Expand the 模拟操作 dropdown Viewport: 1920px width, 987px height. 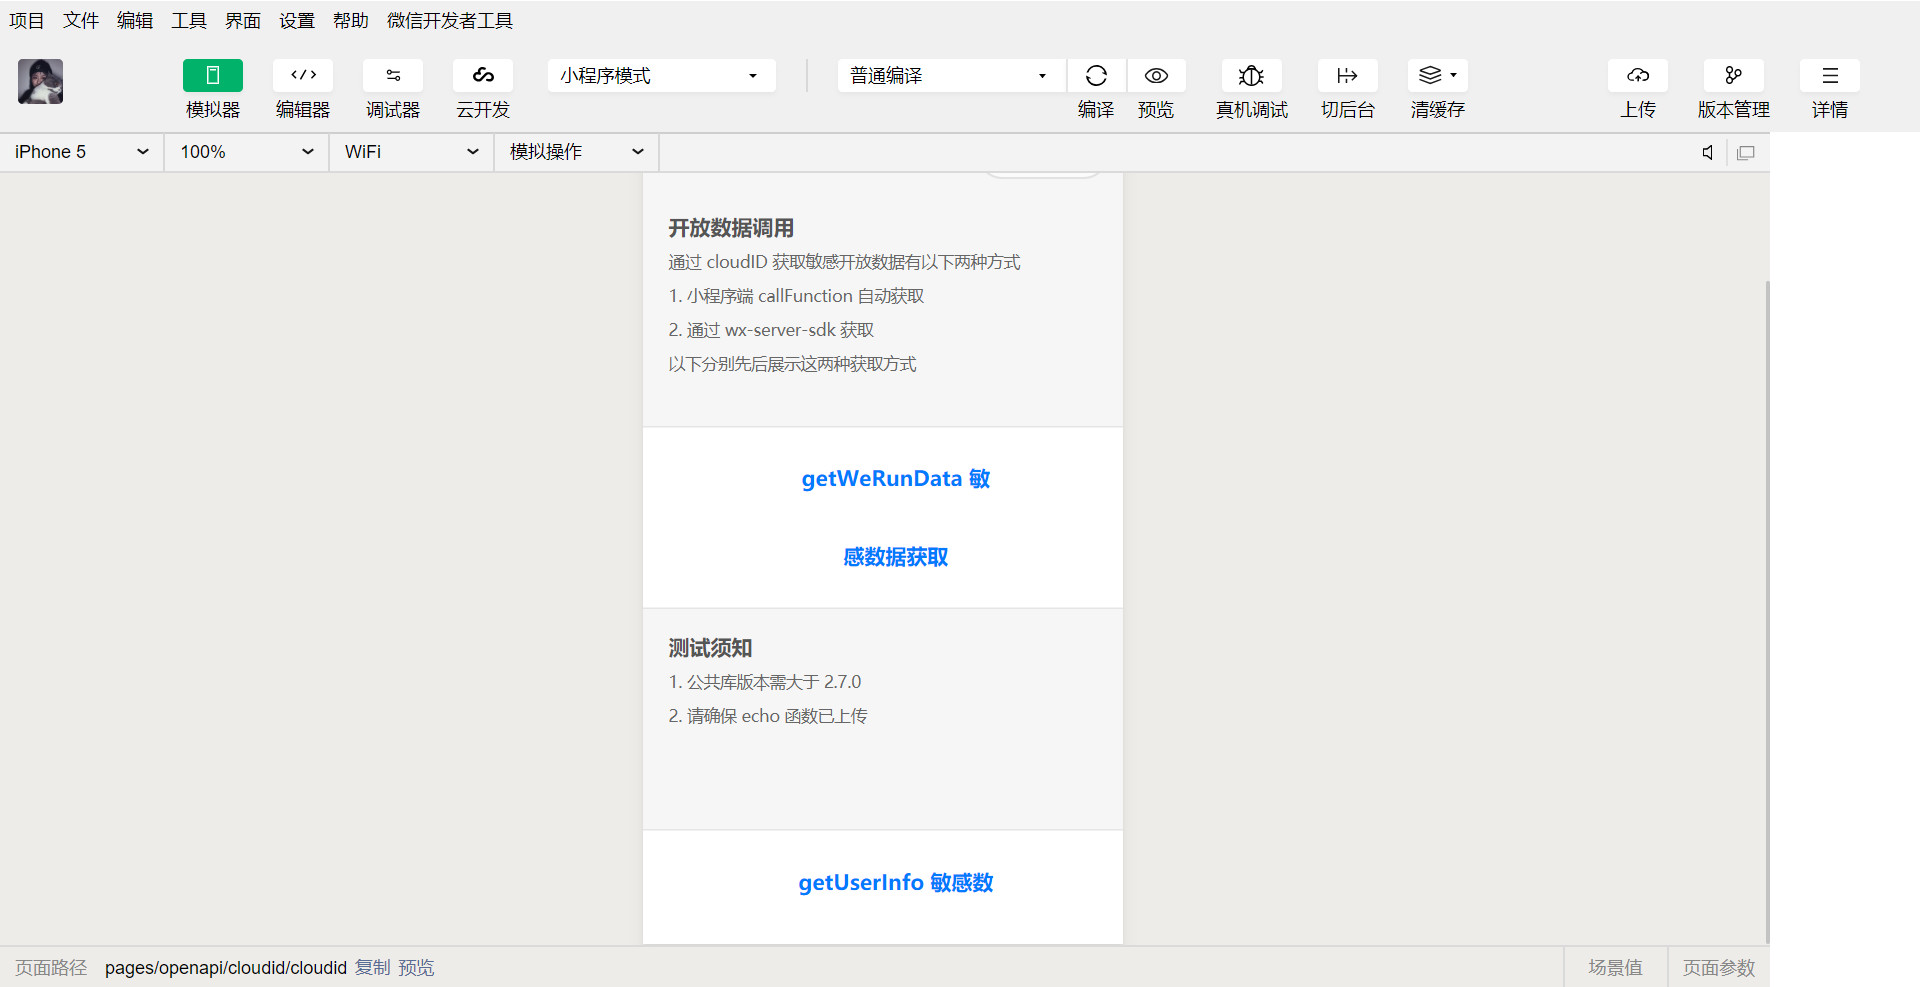577,152
